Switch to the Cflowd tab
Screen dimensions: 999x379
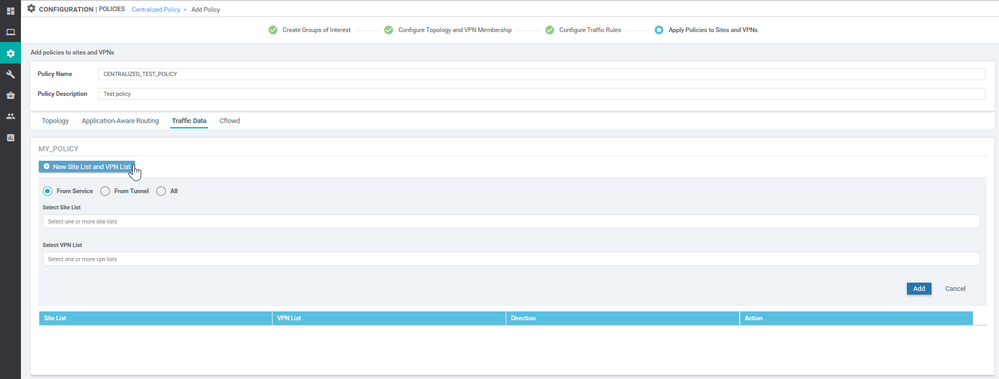(x=230, y=120)
